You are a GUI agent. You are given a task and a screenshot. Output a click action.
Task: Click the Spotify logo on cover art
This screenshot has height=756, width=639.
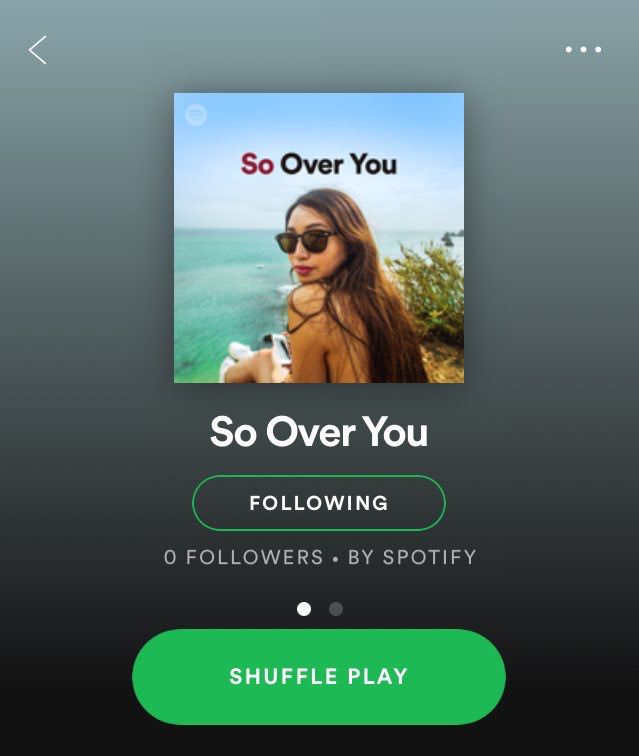tap(196, 115)
